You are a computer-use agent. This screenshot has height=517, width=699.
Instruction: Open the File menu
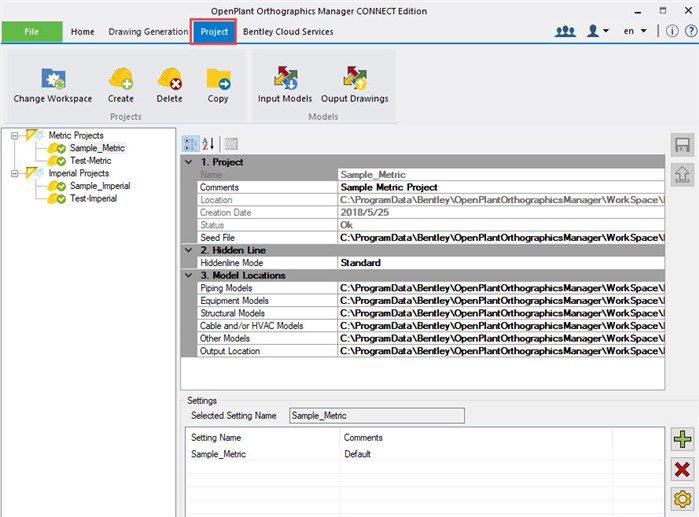pos(31,31)
